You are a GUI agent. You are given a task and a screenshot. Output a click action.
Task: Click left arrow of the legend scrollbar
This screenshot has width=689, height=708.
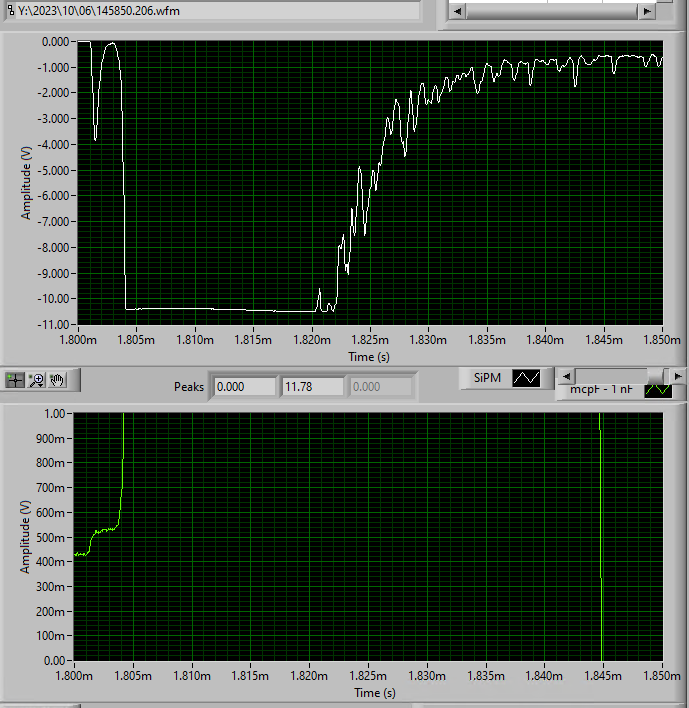pos(567,376)
